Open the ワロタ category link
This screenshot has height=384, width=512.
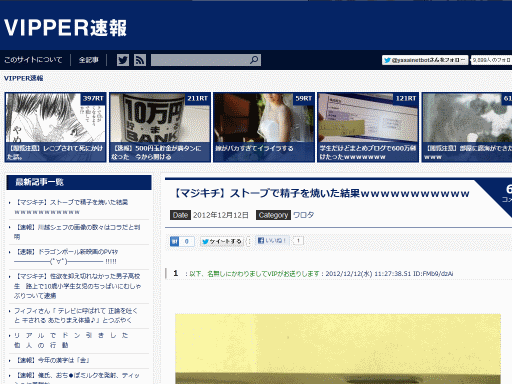pos(303,215)
